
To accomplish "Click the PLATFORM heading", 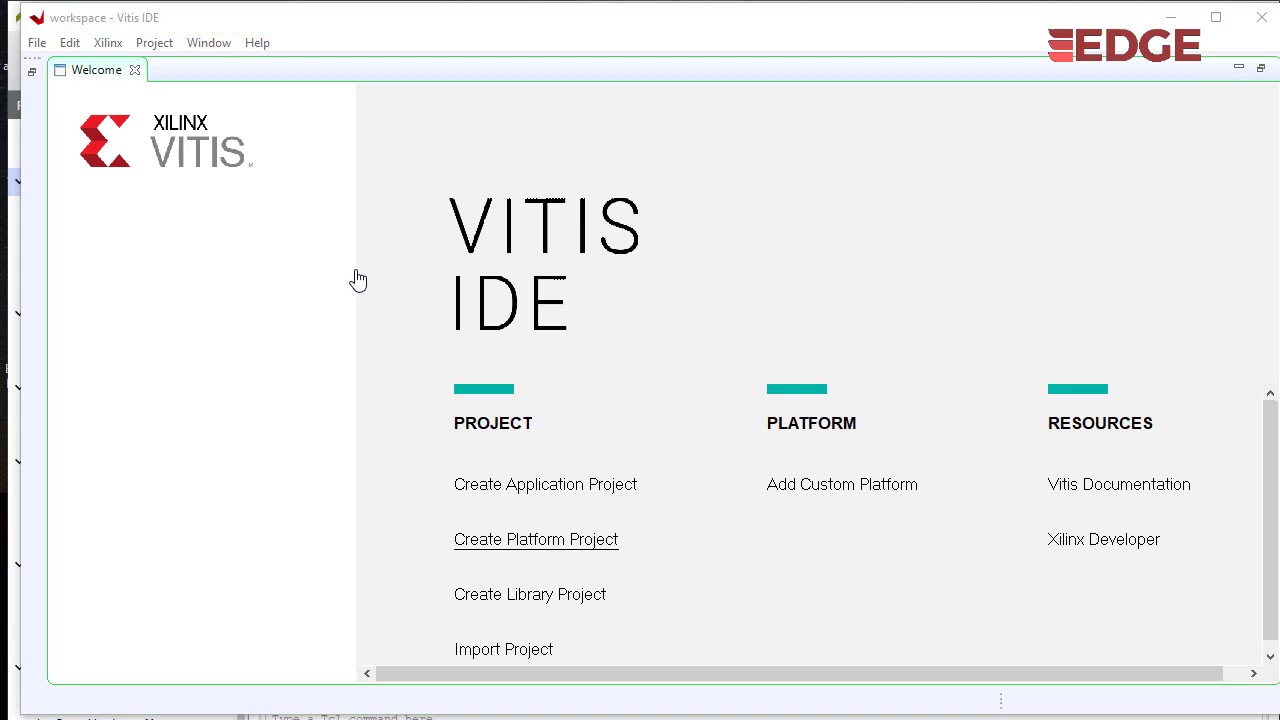I will [811, 423].
